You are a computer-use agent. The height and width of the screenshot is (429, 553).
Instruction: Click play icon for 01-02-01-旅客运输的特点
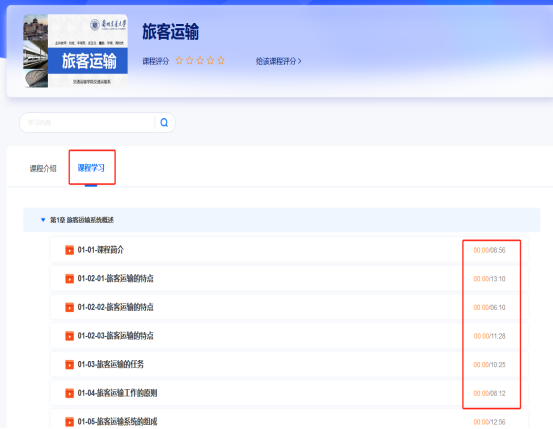pyautogui.click(x=69, y=279)
